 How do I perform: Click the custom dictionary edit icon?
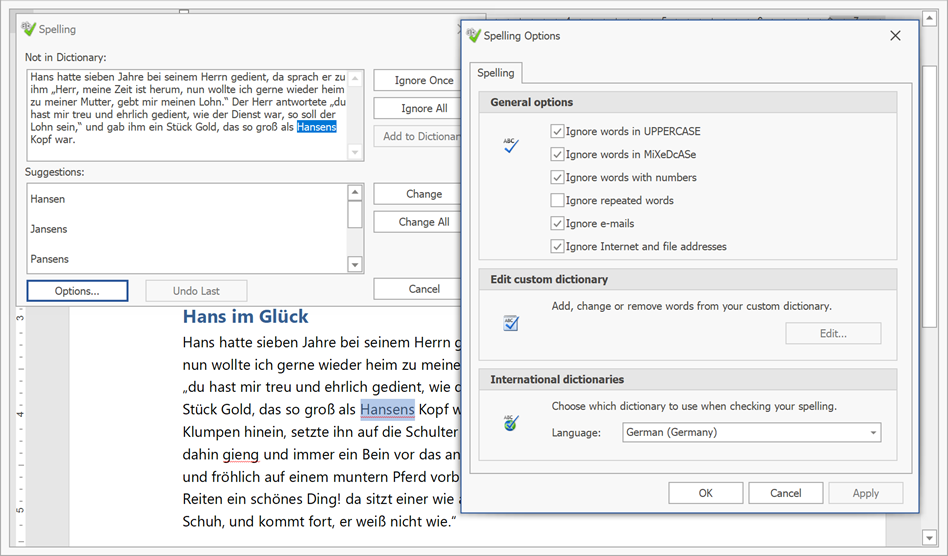pyautogui.click(x=511, y=323)
